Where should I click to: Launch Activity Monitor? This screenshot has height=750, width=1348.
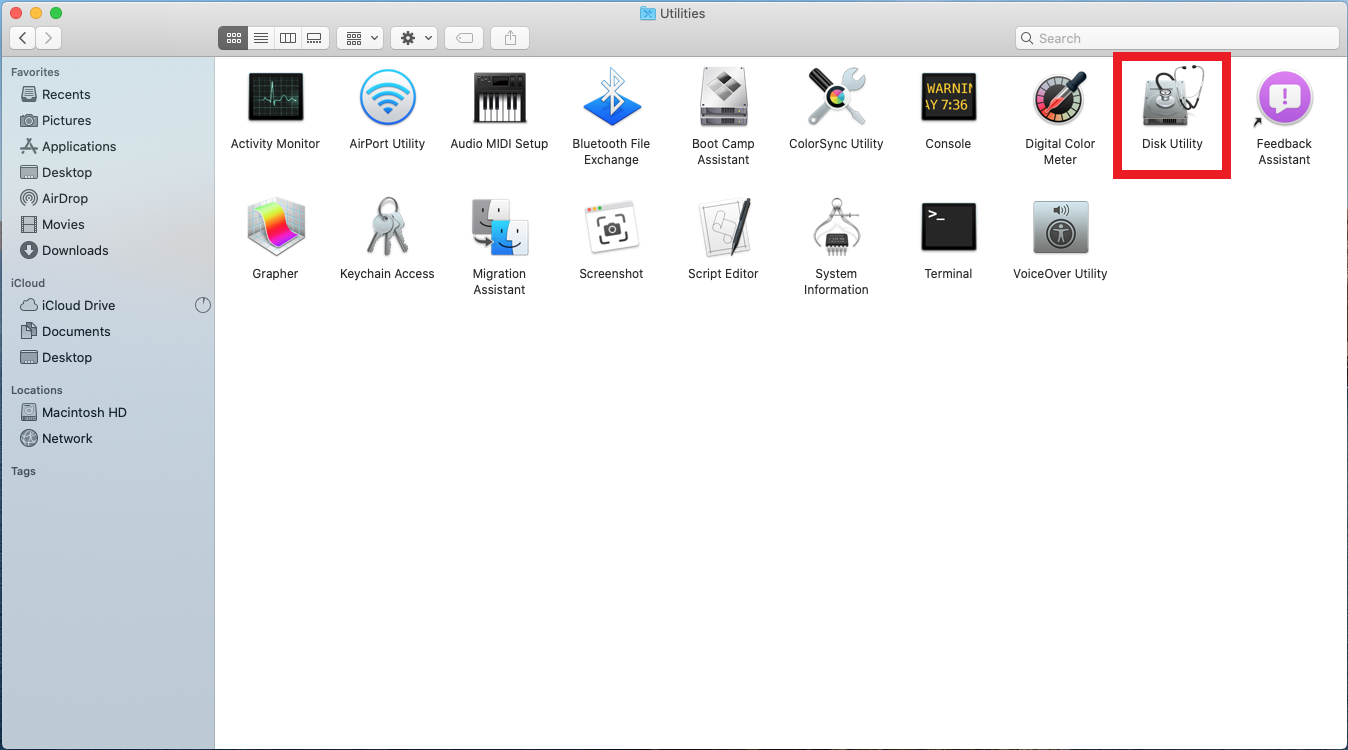[x=275, y=100]
